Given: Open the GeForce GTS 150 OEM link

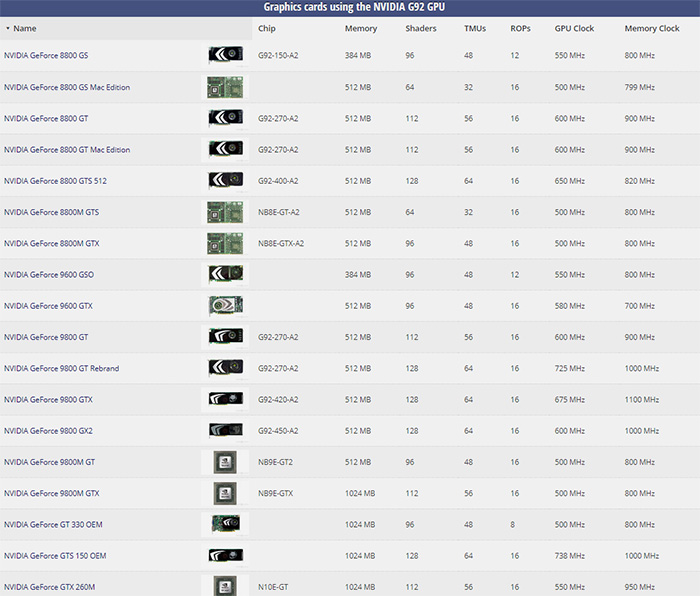Looking at the screenshot, I should (55, 556).
